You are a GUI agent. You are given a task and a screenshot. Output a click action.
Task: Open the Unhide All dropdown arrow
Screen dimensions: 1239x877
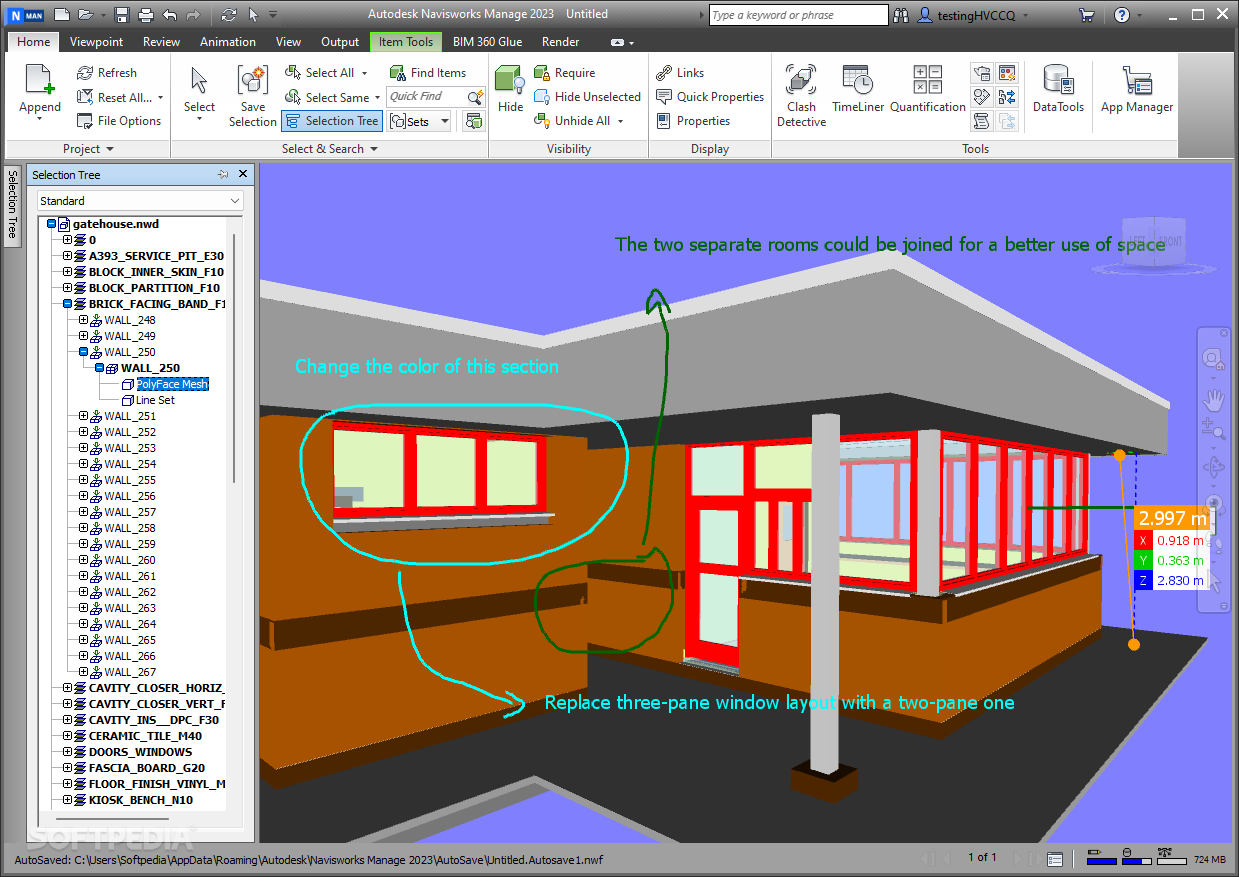(620, 121)
